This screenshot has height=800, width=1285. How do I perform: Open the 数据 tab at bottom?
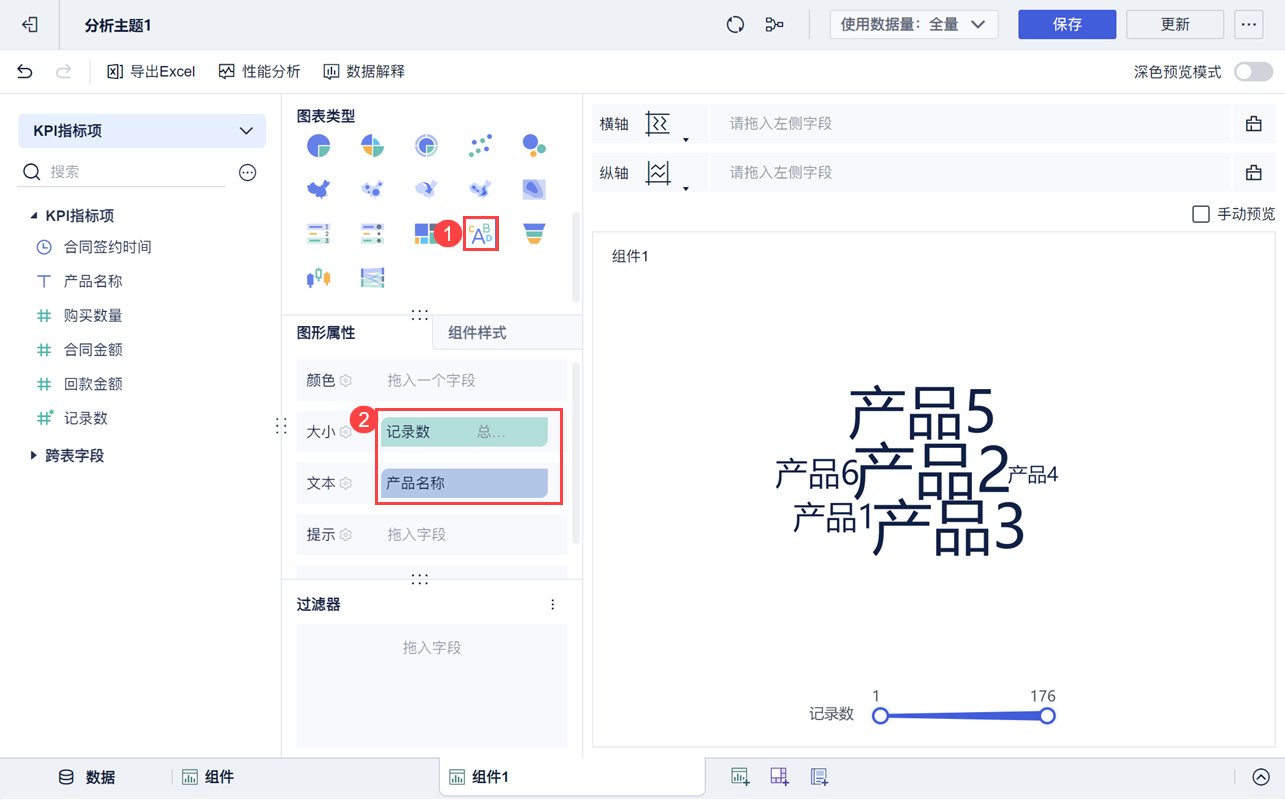coord(86,777)
